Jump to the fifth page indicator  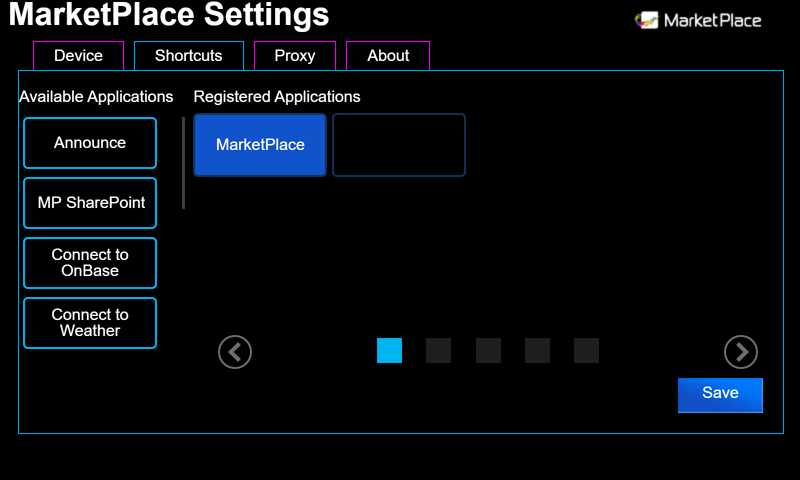(586, 350)
